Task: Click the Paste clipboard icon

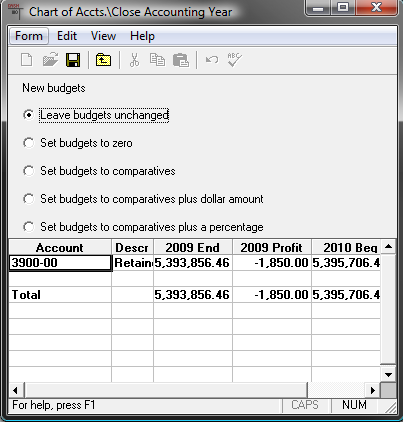Action: (181, 60)
